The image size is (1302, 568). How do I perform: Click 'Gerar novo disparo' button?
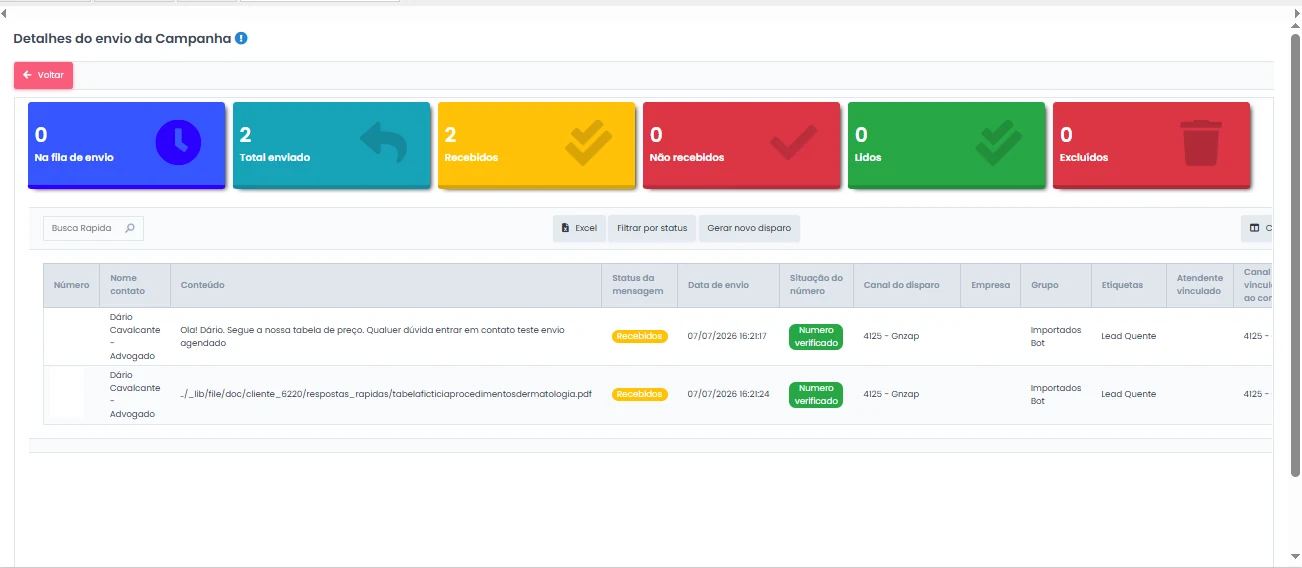[x=749, y=228]
